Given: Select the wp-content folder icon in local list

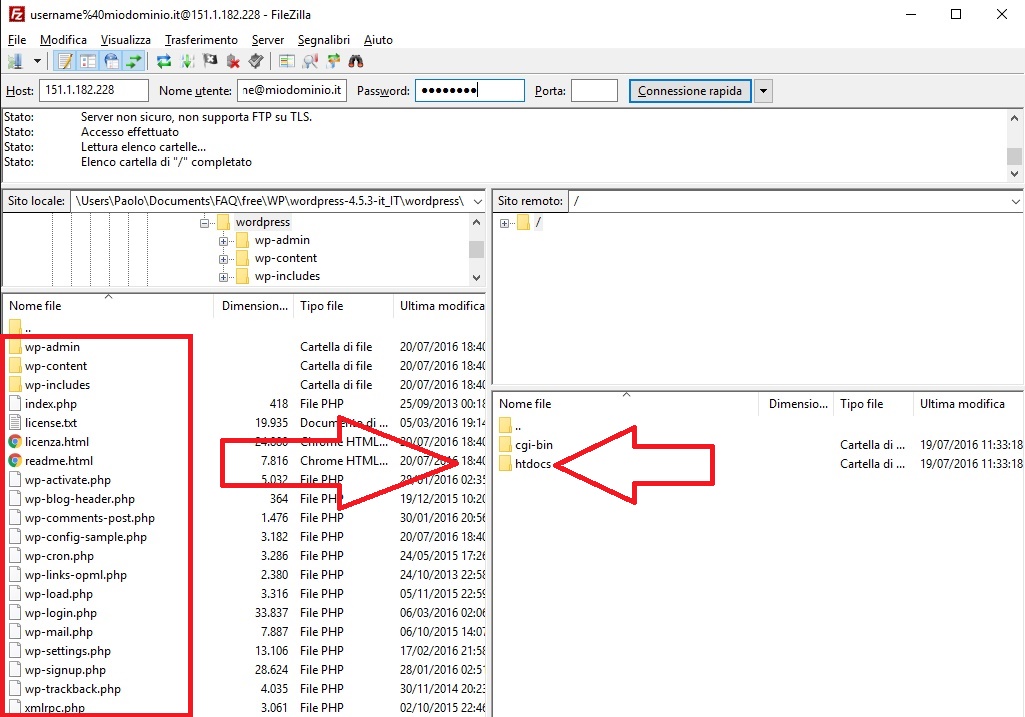Looking at the screenshot, I should click(15, 366).
